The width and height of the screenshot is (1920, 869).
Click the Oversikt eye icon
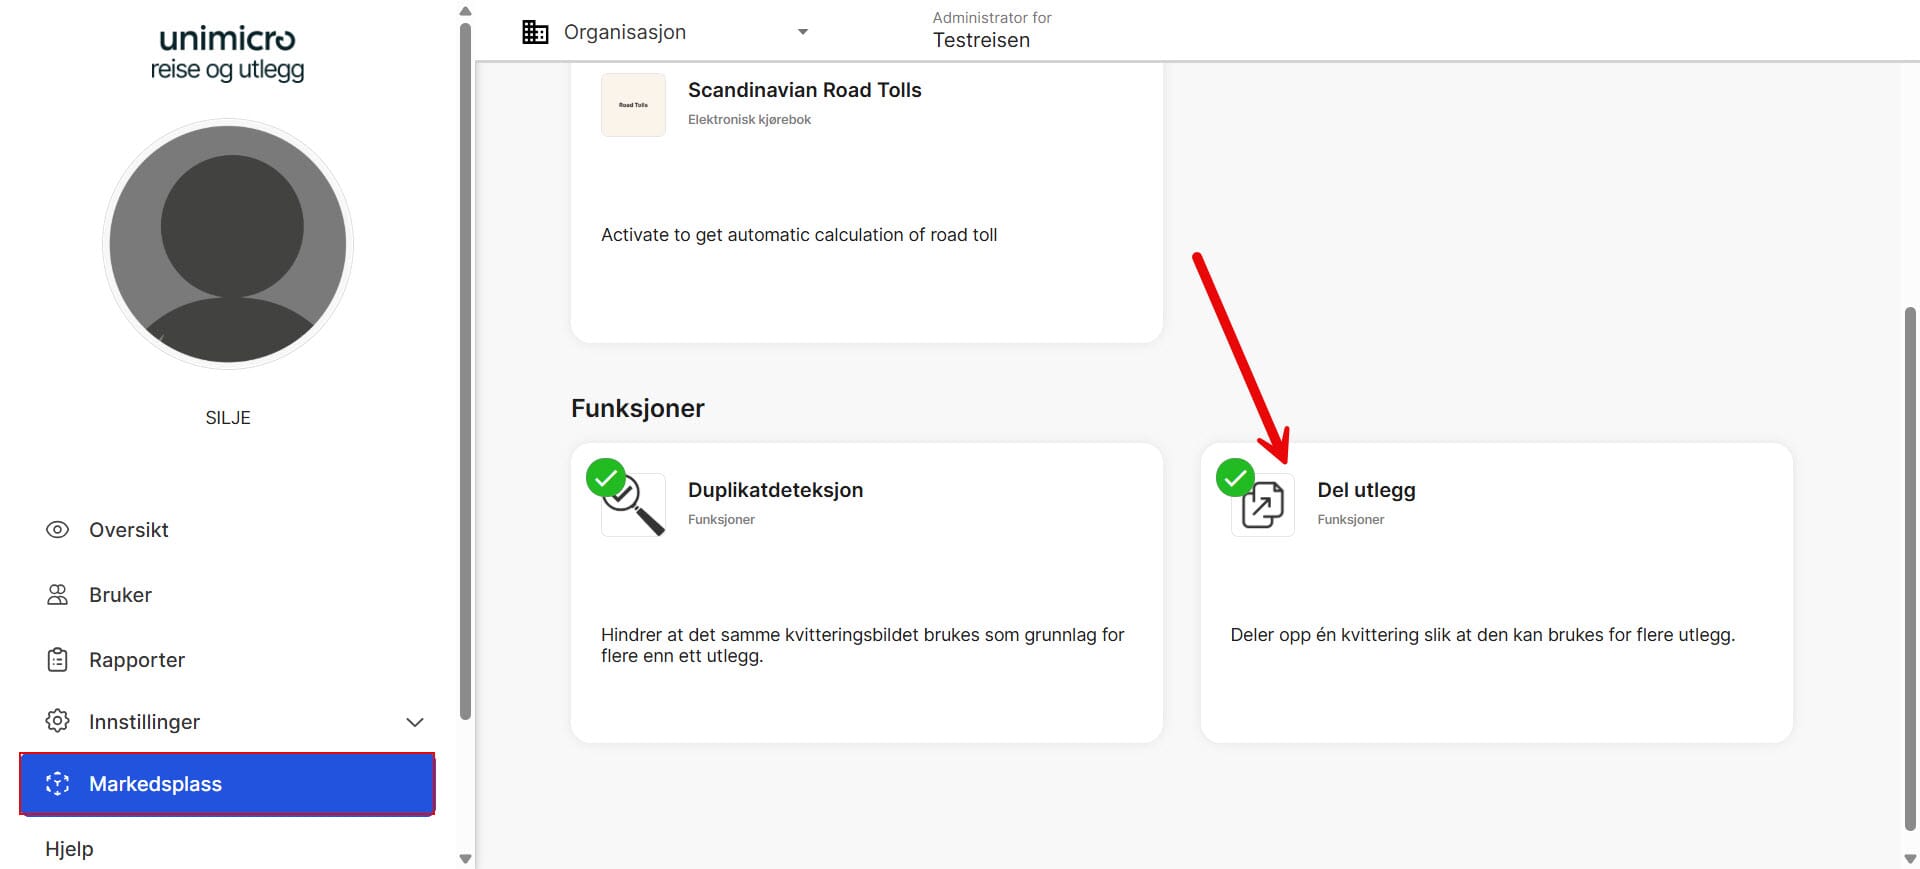pyautogui.click(x=58, y=530)
